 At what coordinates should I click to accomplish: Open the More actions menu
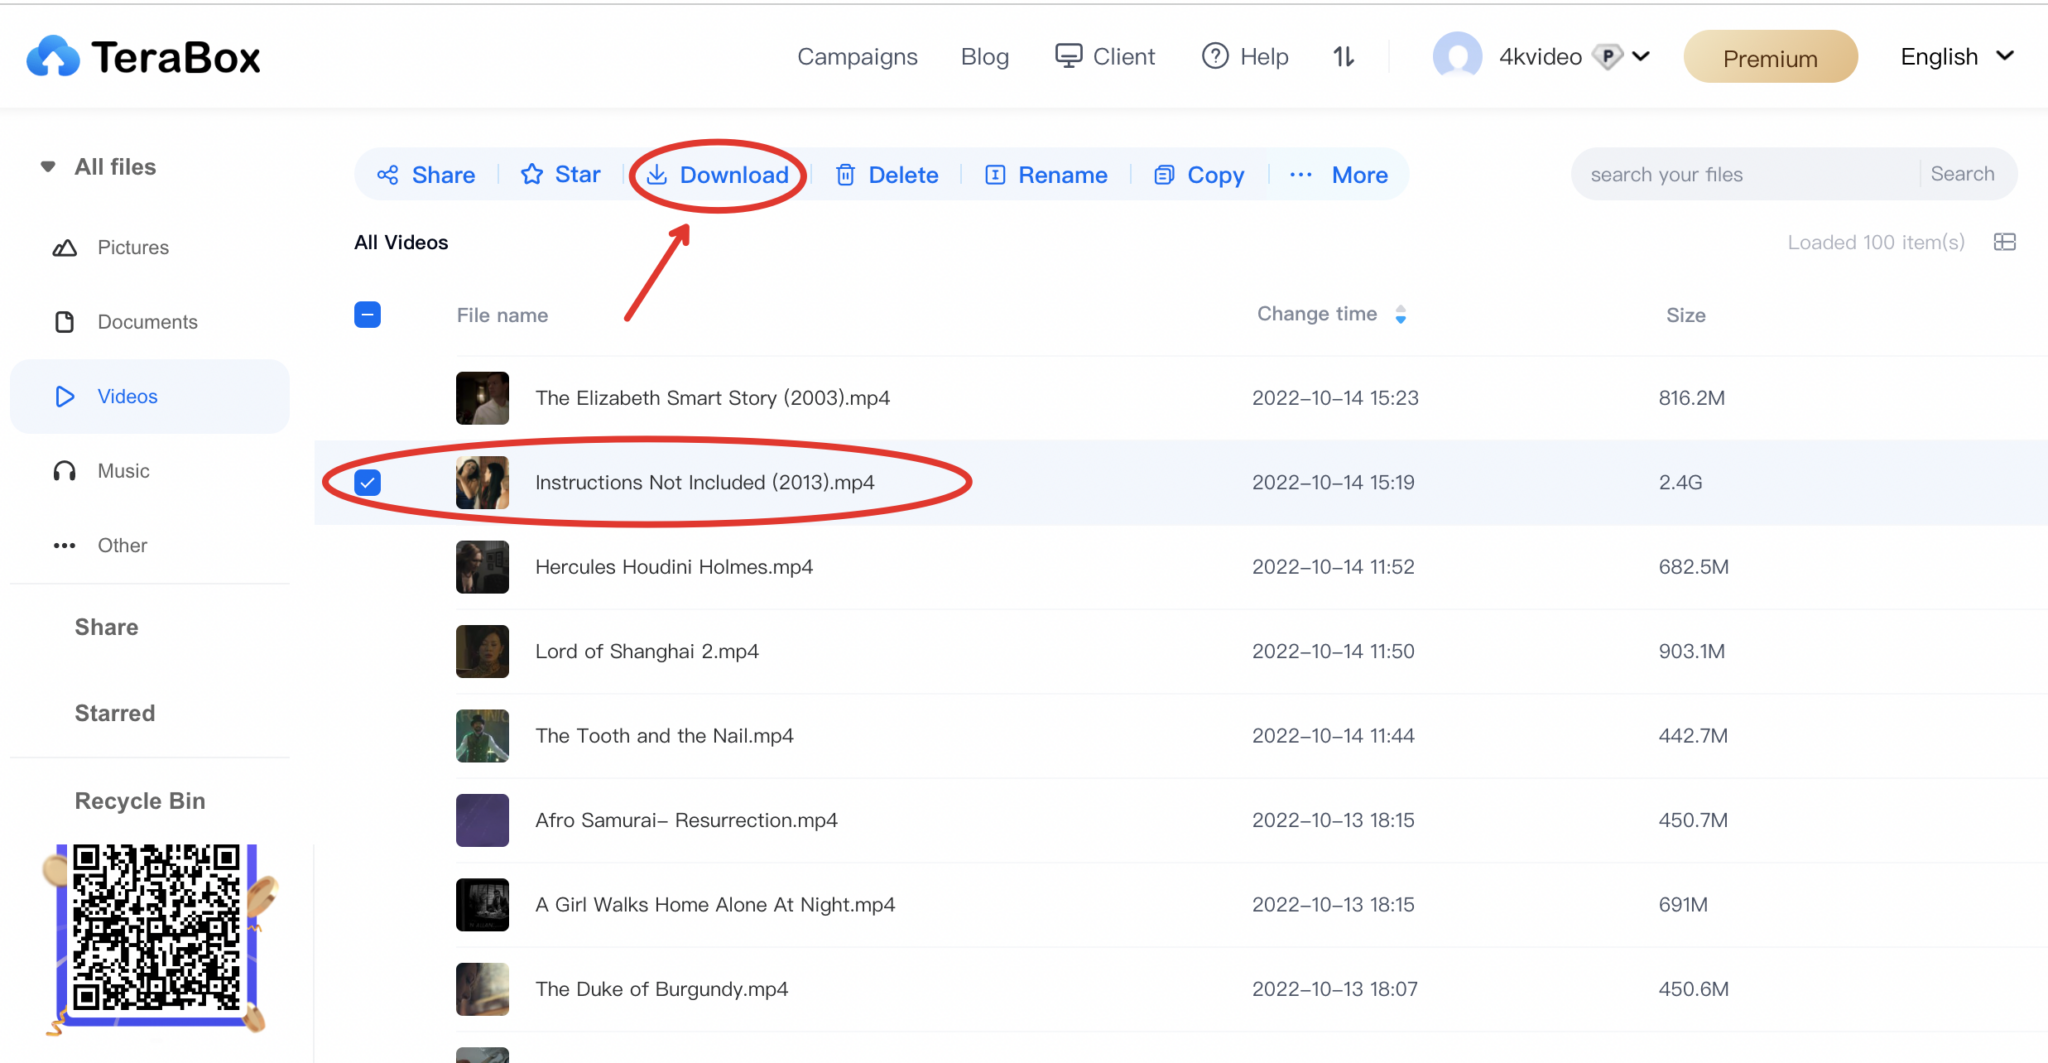(x=1339, y=175)
